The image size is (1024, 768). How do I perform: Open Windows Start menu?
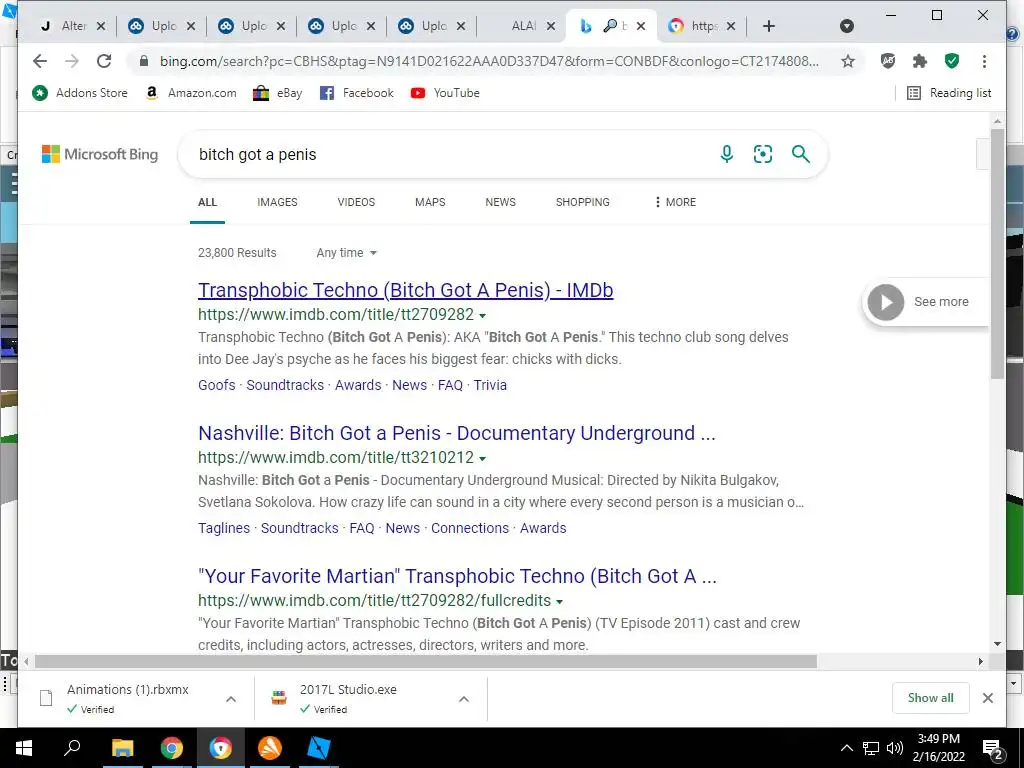(x=24, y=748)
